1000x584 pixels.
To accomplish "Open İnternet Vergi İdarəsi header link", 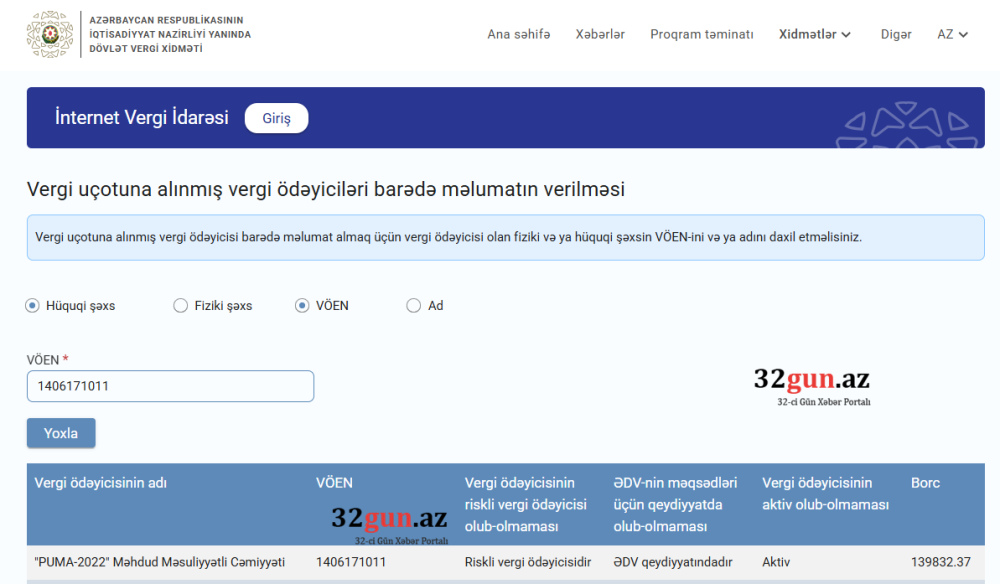I will tap(145, 117).
